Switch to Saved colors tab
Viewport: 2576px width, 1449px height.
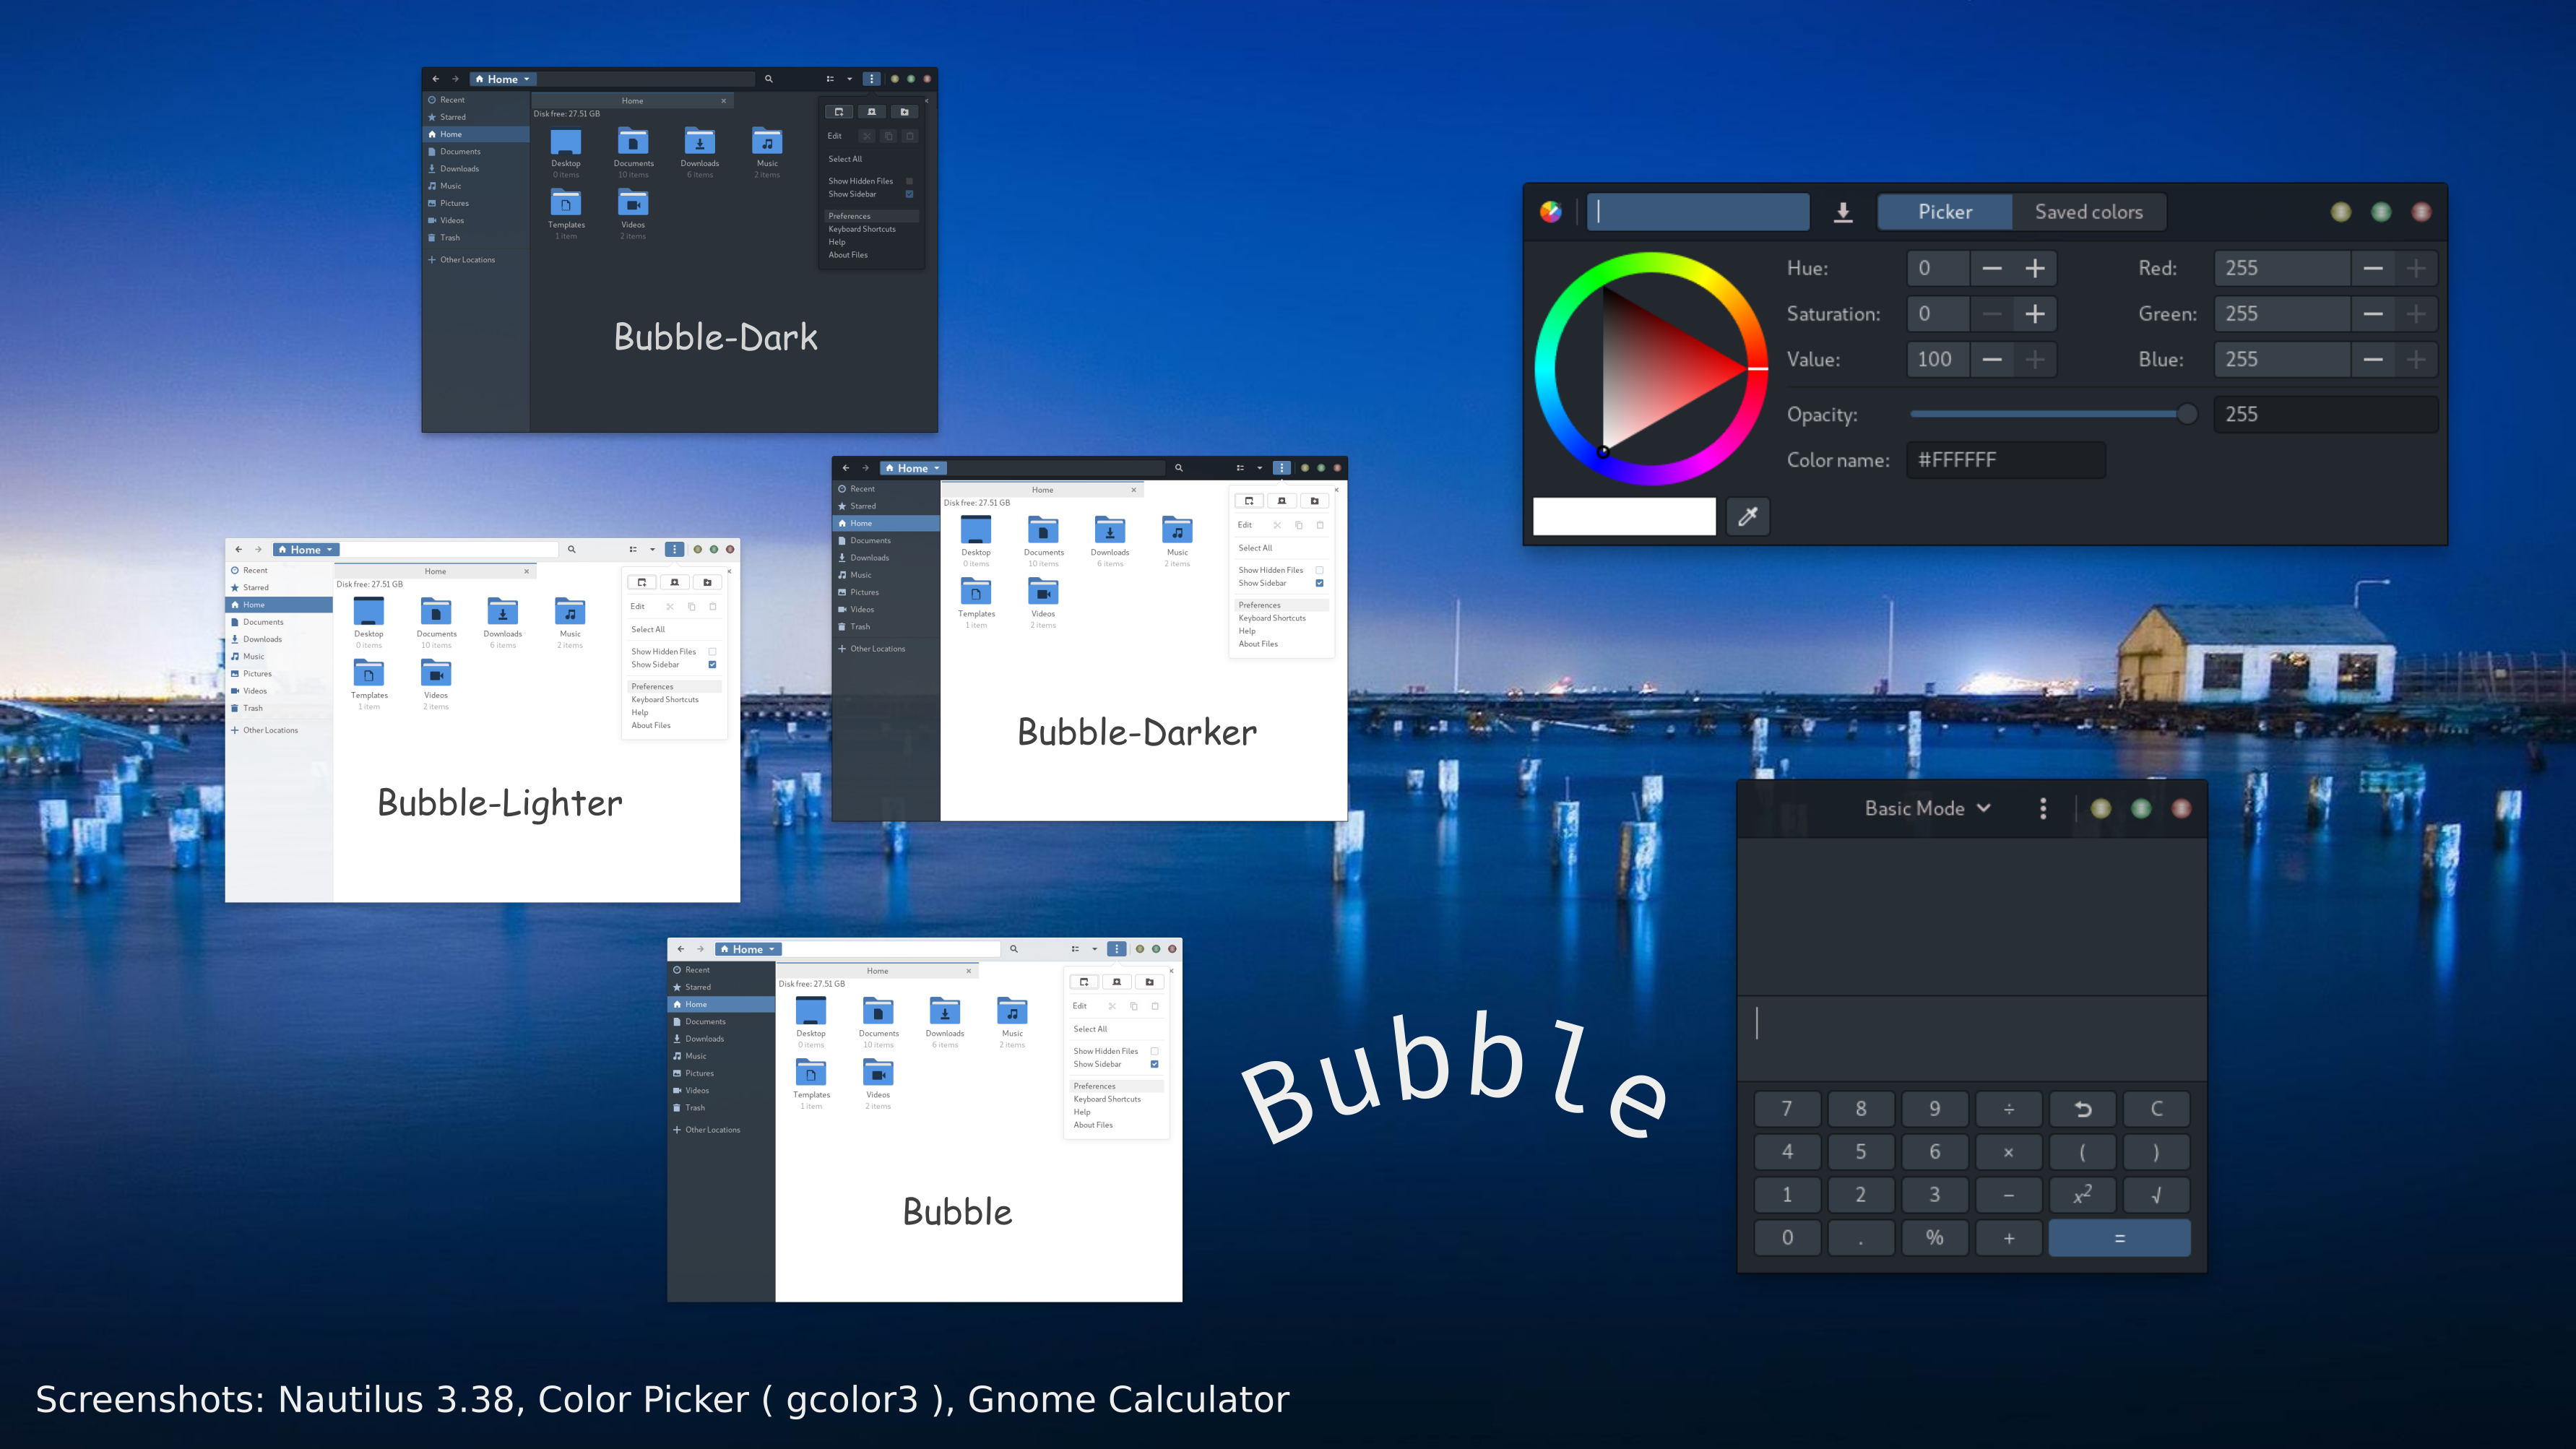(x=2088, y=212)
